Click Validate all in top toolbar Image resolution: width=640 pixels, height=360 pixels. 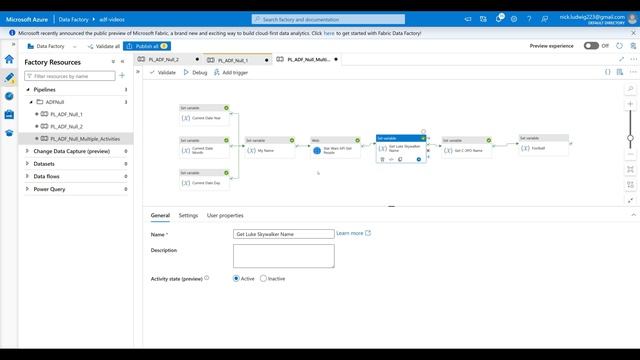pos(104,46)
